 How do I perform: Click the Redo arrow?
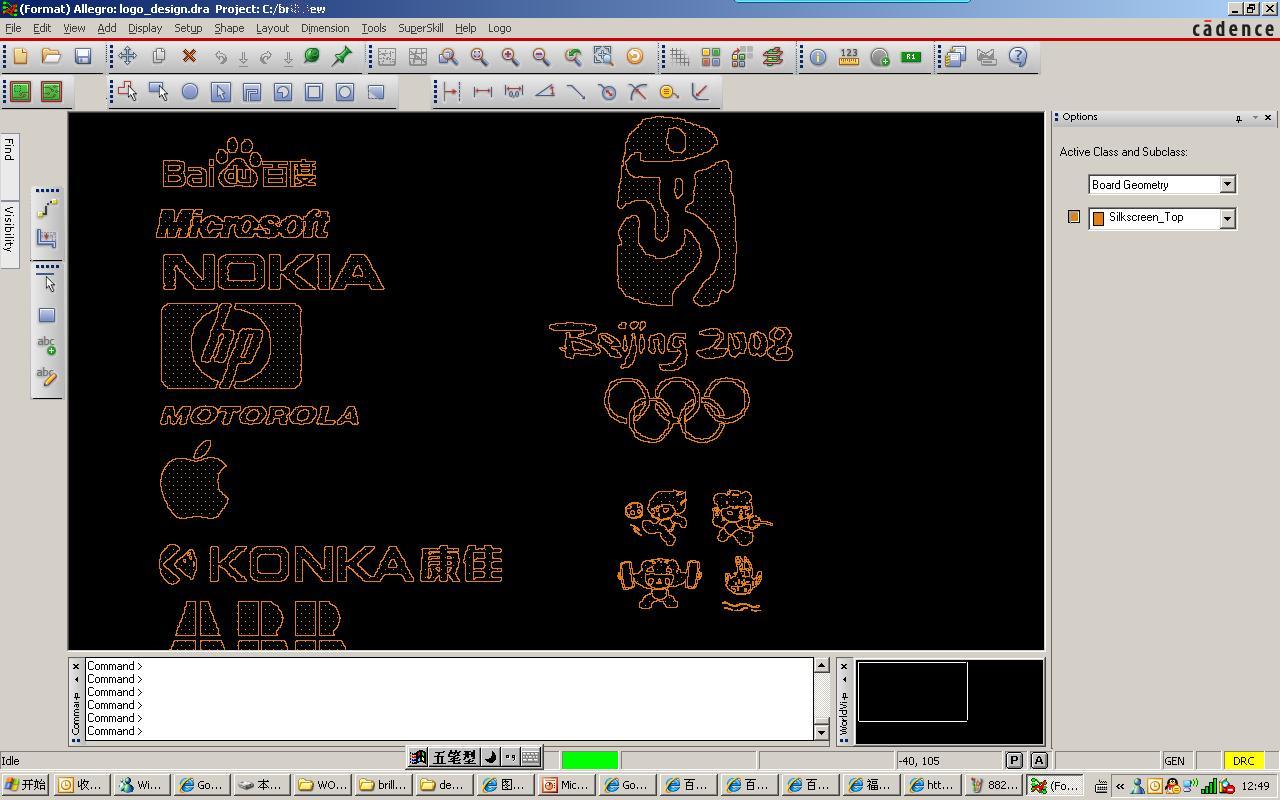[x=266, y=57]
